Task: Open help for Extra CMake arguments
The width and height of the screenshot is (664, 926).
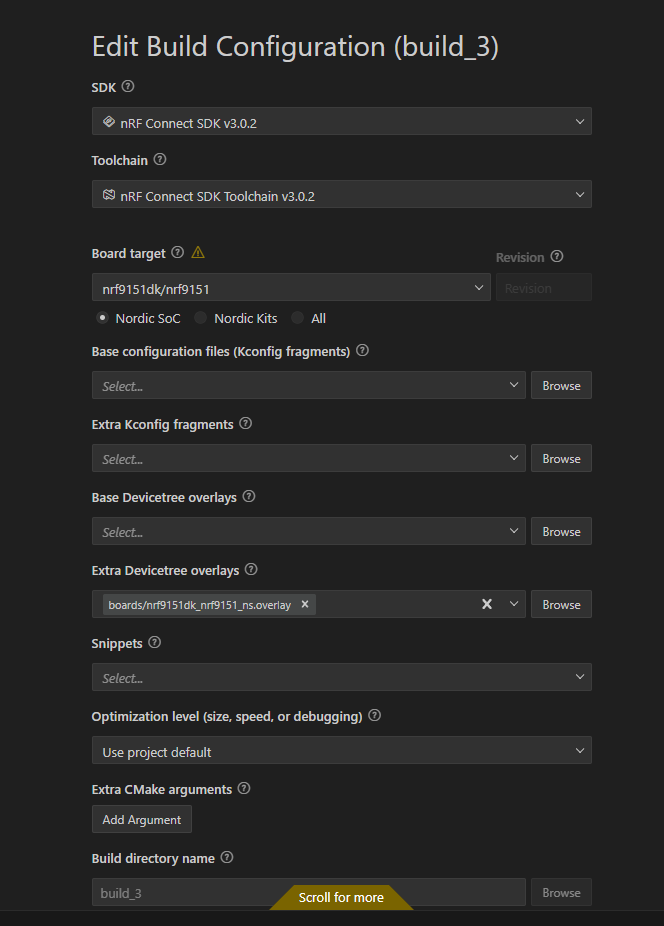Action: [x=244, y=788]
